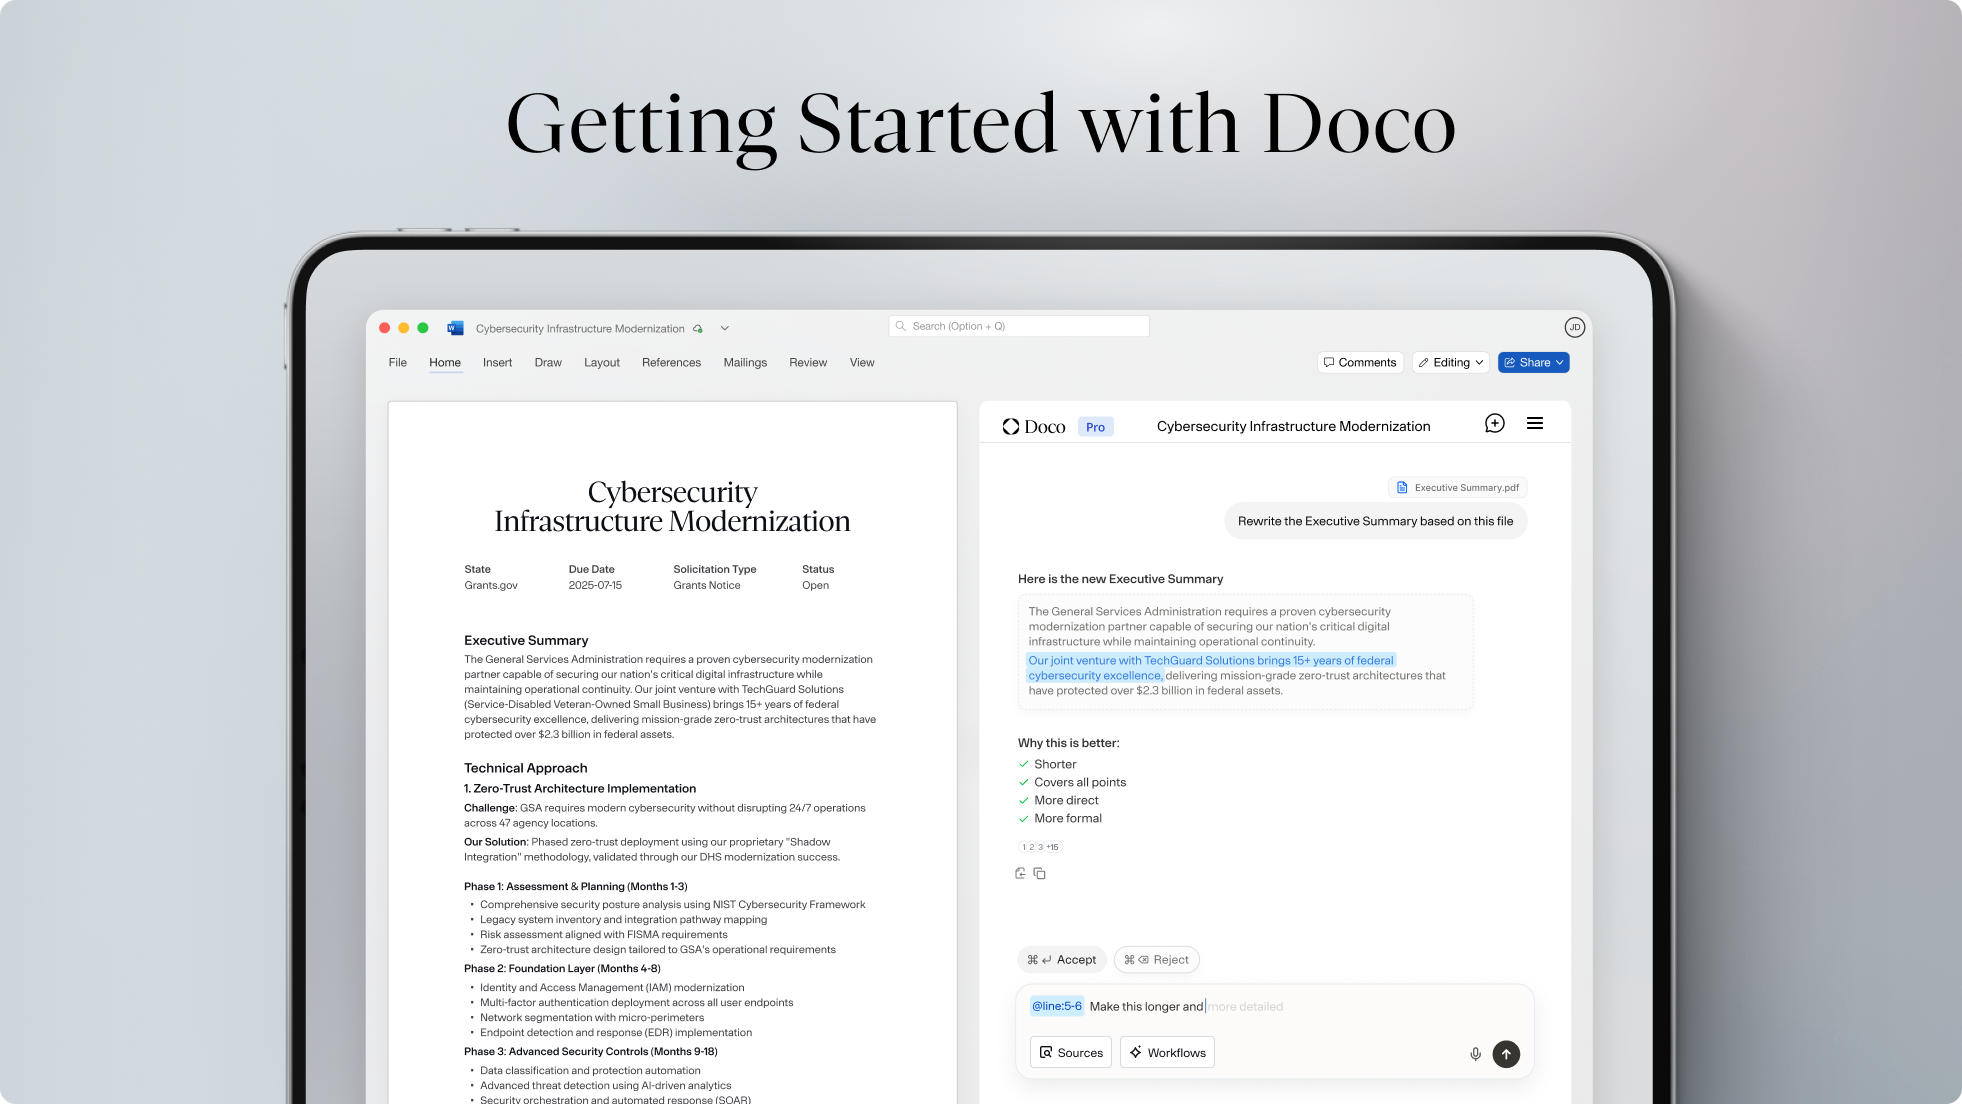Accept the suggested Executive Summary
1962x1104 pixels.
pyautogui.click(x=1062, y=960)
